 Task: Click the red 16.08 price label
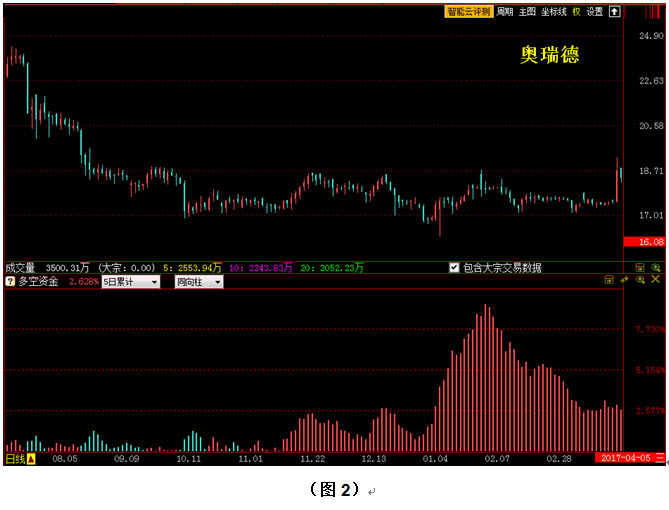(x=643, y=242)
